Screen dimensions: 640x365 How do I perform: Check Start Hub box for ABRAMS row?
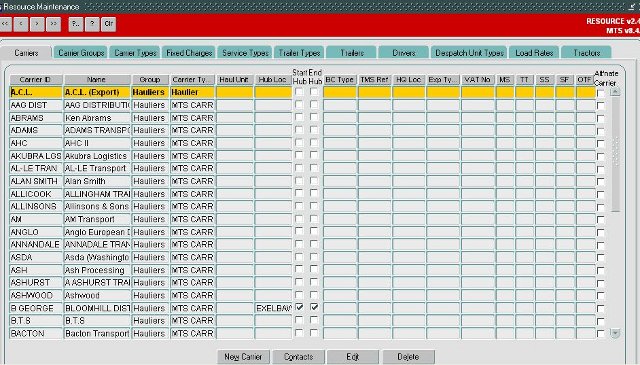(x=299, y=117)
